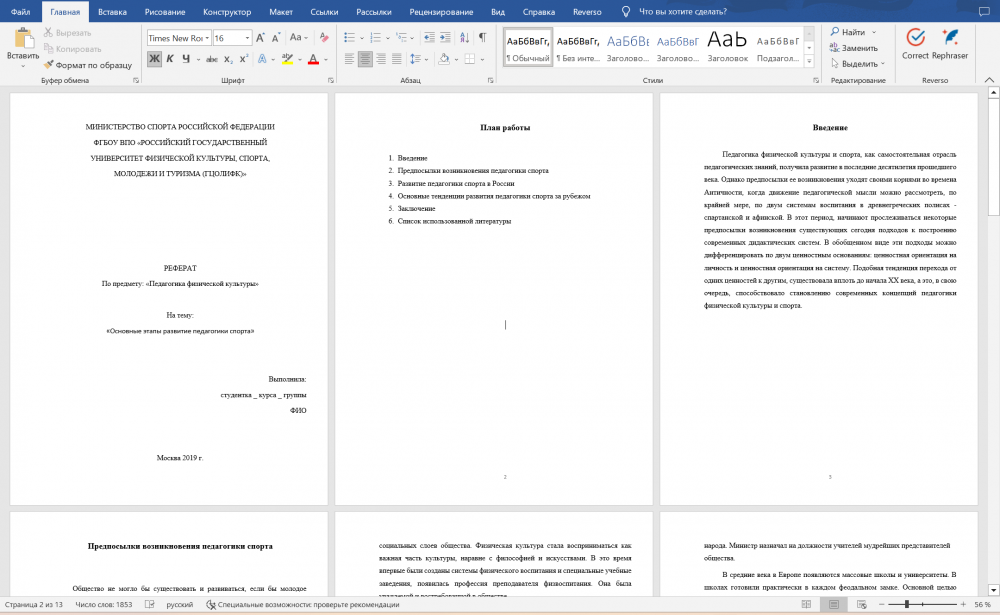Open the Paste options arrow under Вставить
The height and width of the screenshot is (615, 1000).
click(23, 66)
